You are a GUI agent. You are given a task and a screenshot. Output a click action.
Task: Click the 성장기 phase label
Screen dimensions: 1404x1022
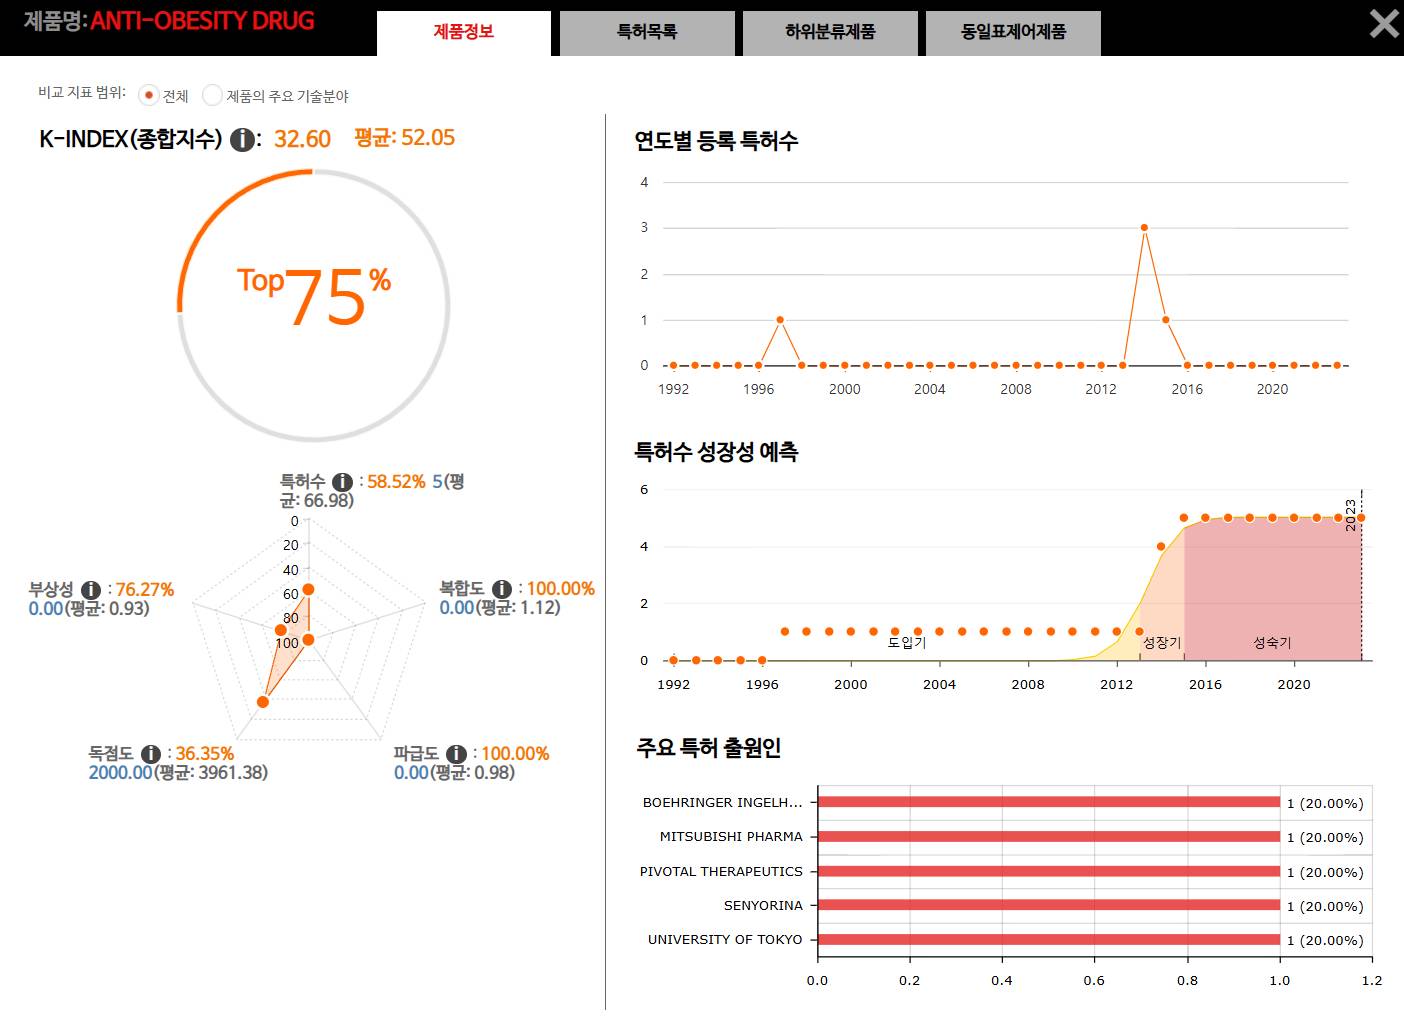point(1162,643)
